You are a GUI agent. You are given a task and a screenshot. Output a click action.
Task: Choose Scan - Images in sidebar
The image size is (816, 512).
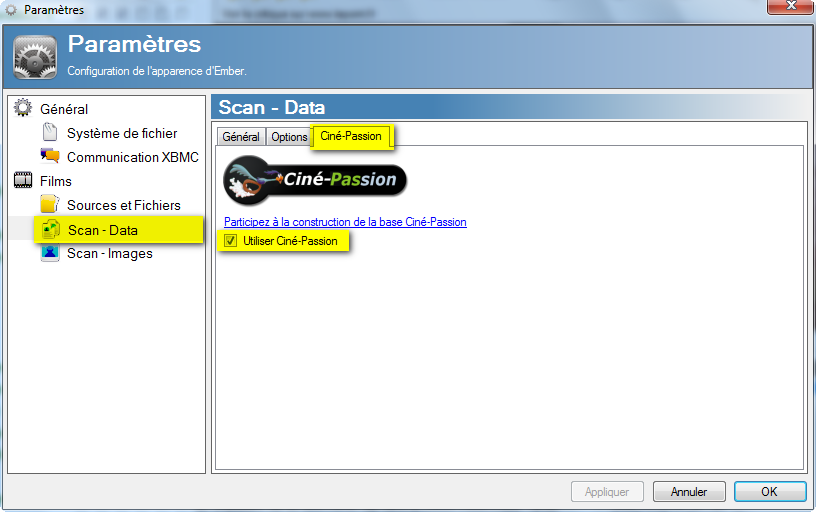(110, 254)
